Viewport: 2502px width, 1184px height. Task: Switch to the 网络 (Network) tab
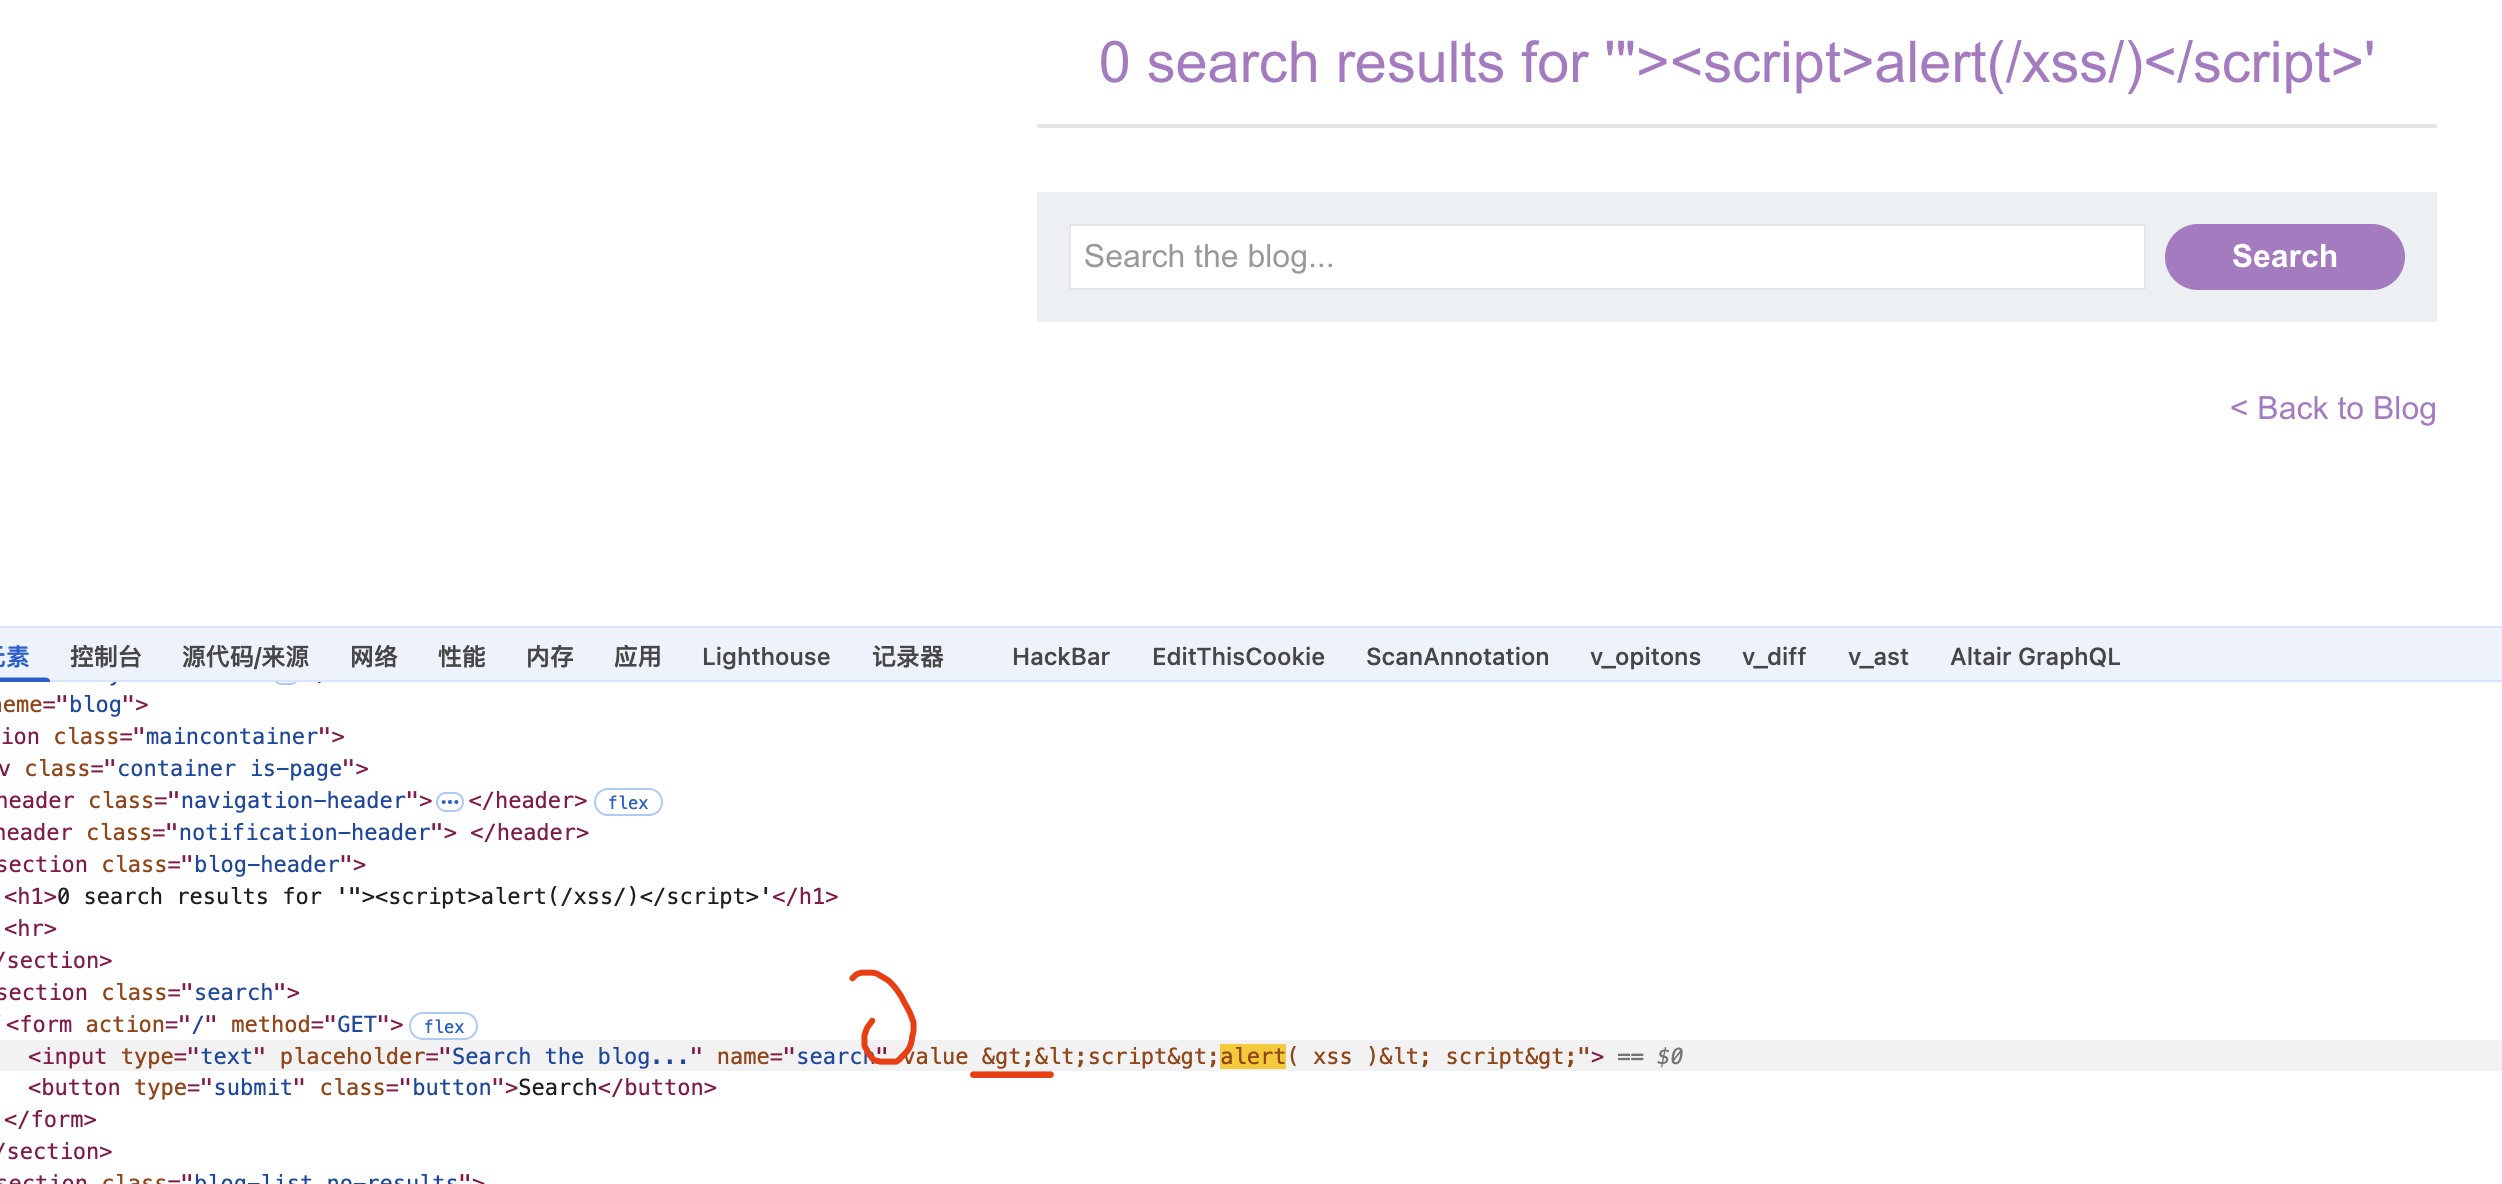pos(374,657)
